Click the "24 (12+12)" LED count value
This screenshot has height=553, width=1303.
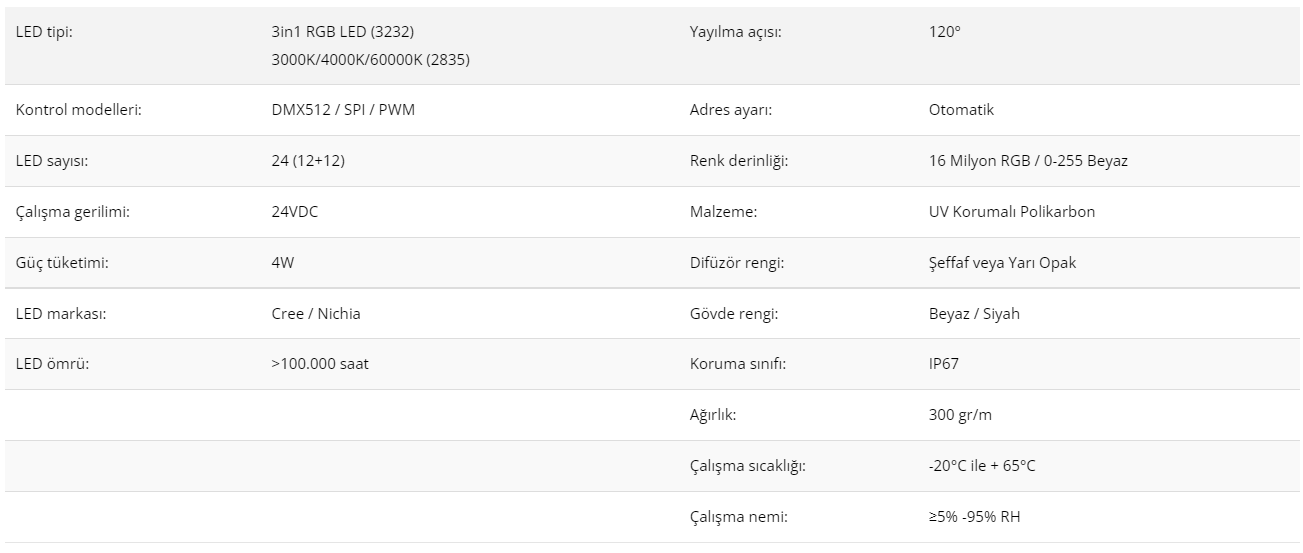pyautogui.click(x=308, y=161)
